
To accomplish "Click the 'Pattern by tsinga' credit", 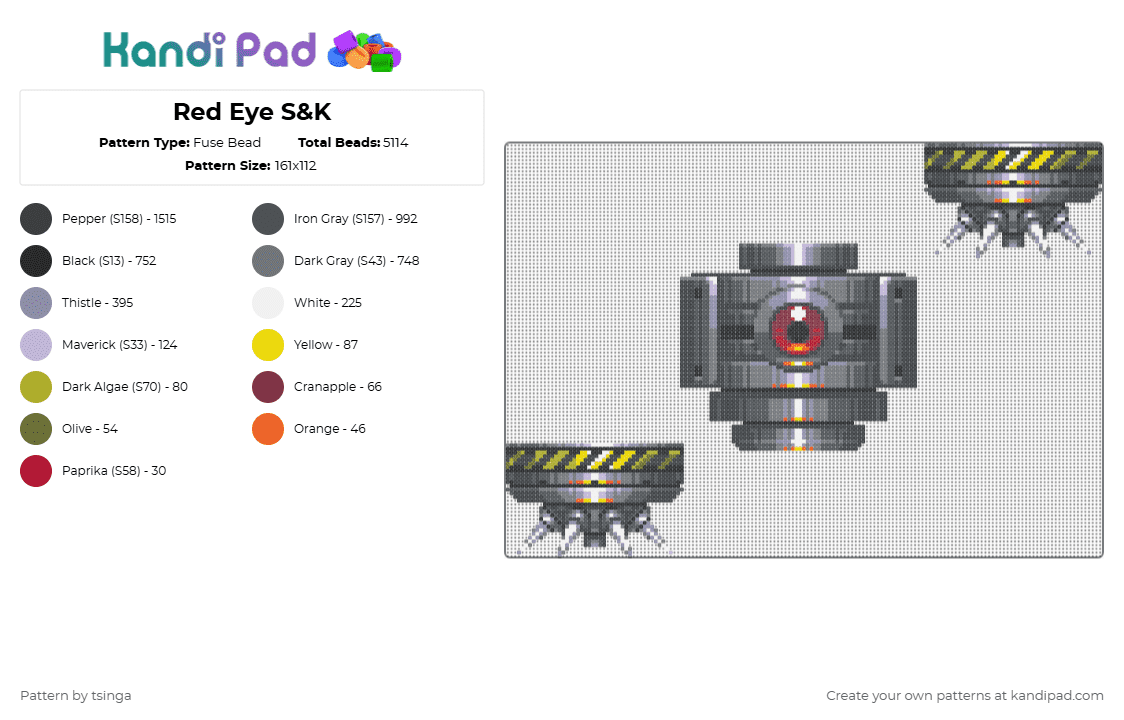I will 76,696.
